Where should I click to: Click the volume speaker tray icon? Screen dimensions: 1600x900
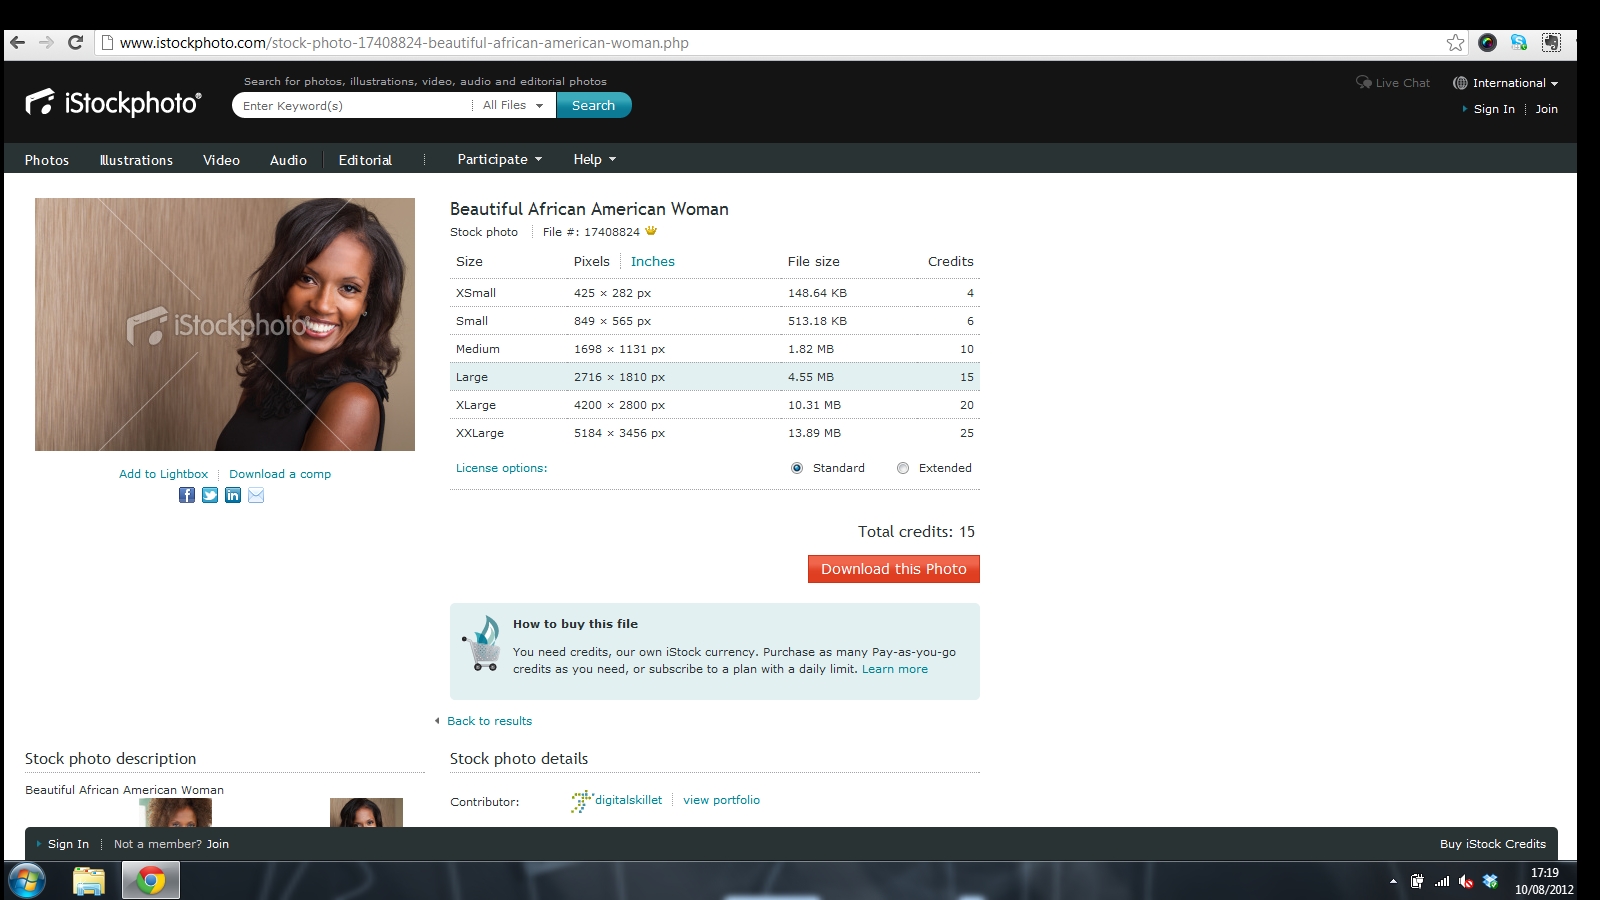tap(1466, 881)
